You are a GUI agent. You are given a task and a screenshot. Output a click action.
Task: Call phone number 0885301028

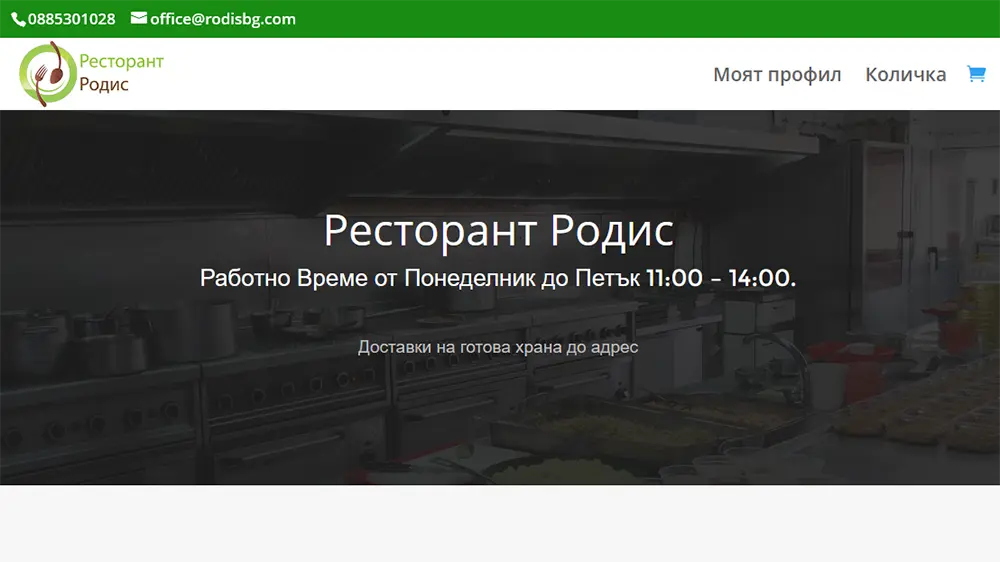(71, 19)
